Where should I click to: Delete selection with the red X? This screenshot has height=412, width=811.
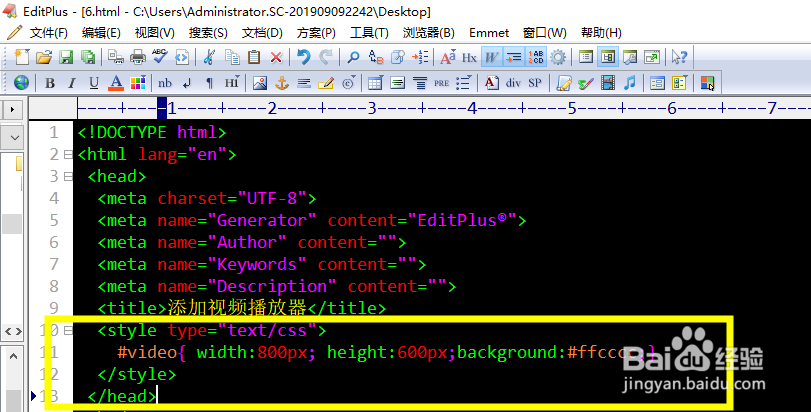click(x=276, y=56)
